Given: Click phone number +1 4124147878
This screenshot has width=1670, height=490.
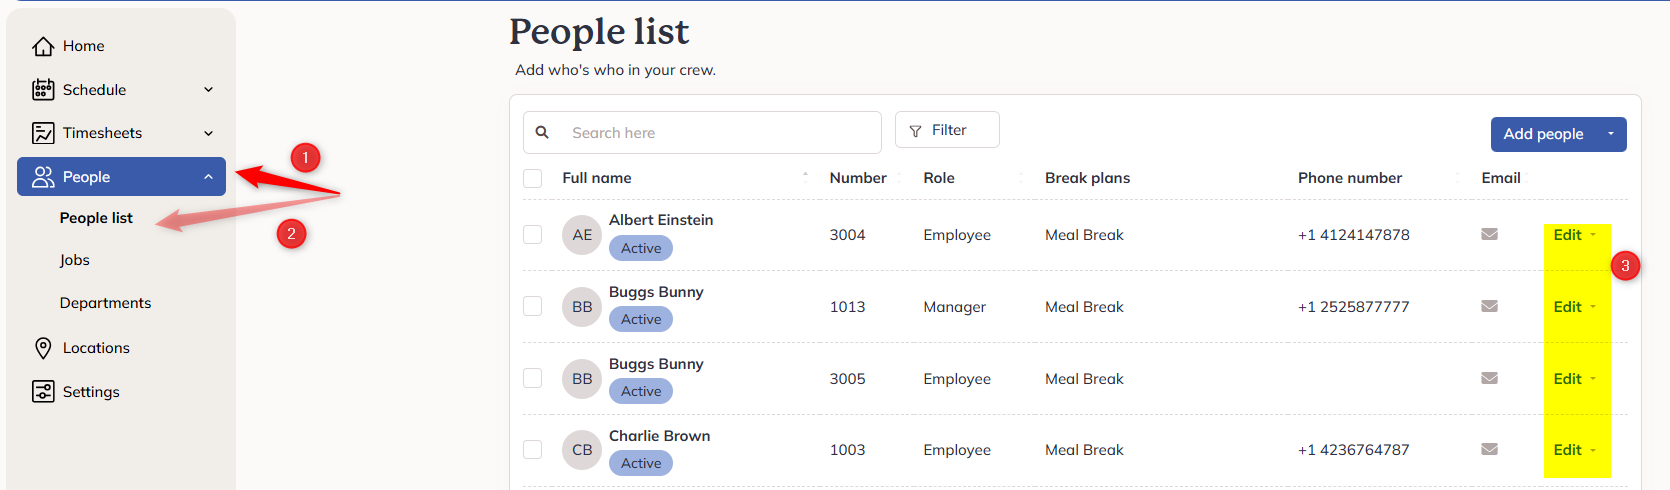Looking at the screenshot, I should coord(1354,235).
